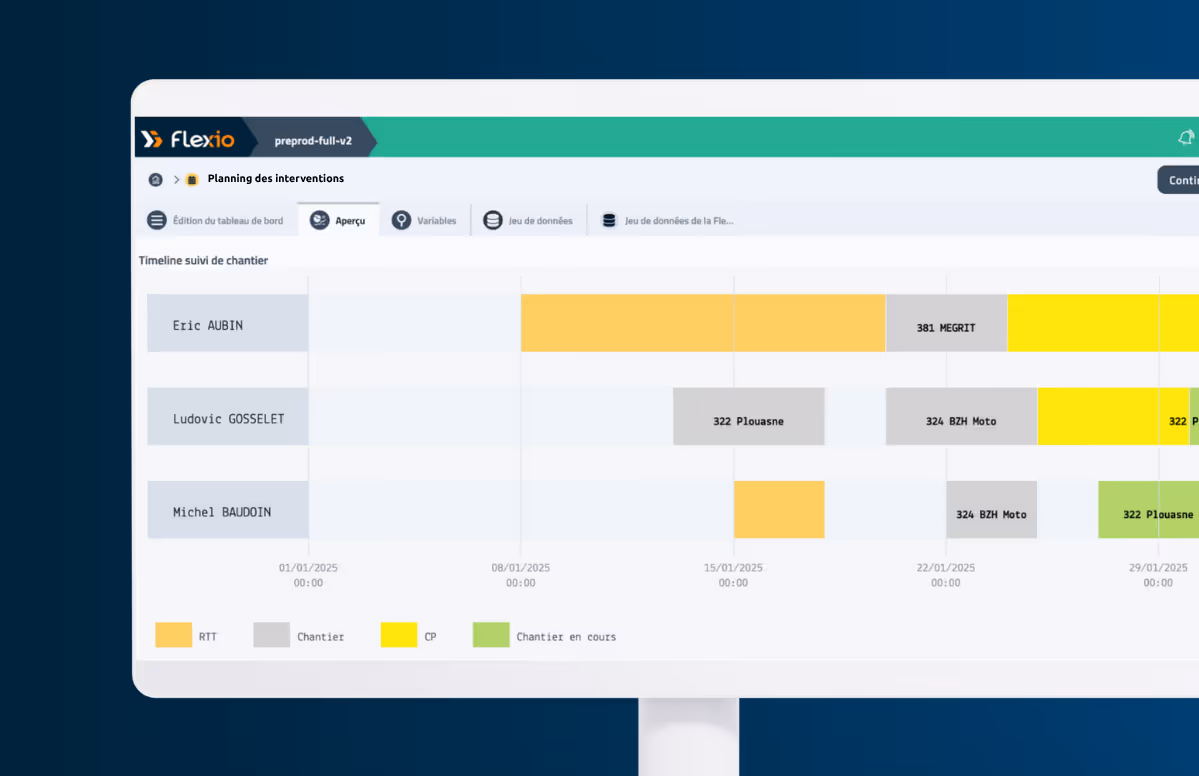This screenshot has width=1199, height=776.
Task: Click the Eric AUBIN row label
Action: tap(228, 323)
